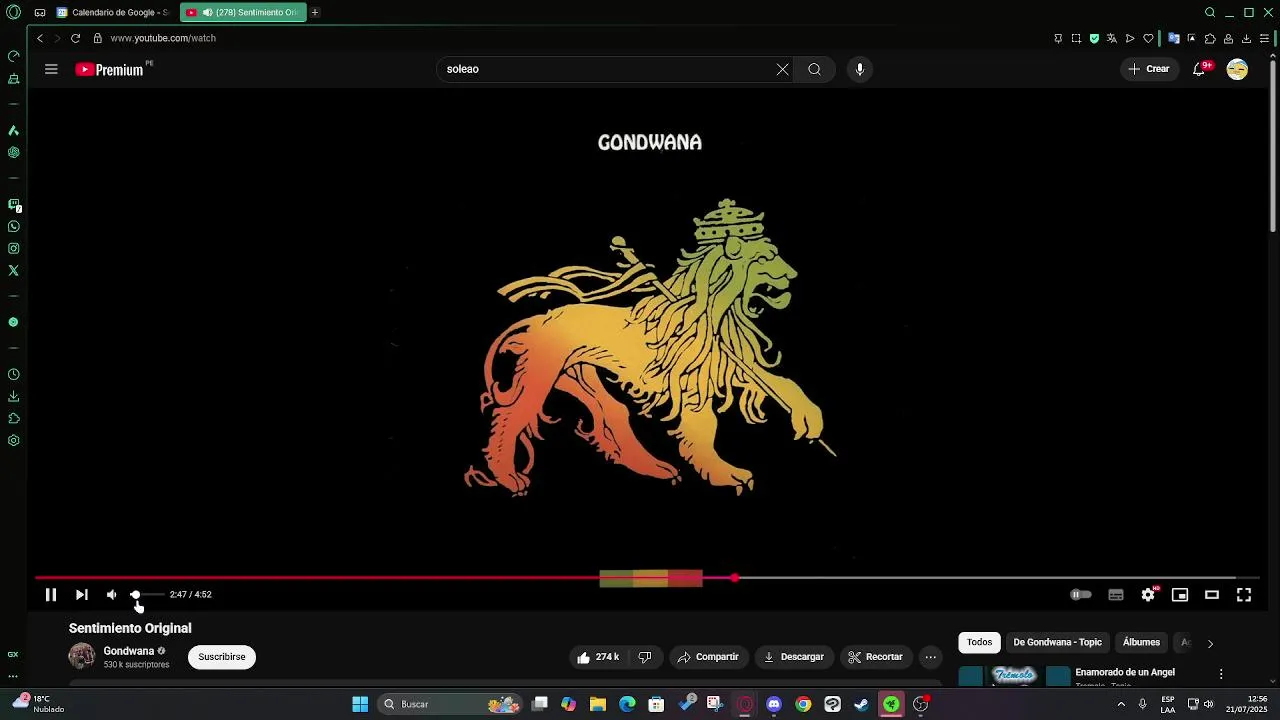Viewport: 1280px width, 720px height.
Task: Open the Gondwana channel name link
Action: pyautogui.click(x=129, y=651)
